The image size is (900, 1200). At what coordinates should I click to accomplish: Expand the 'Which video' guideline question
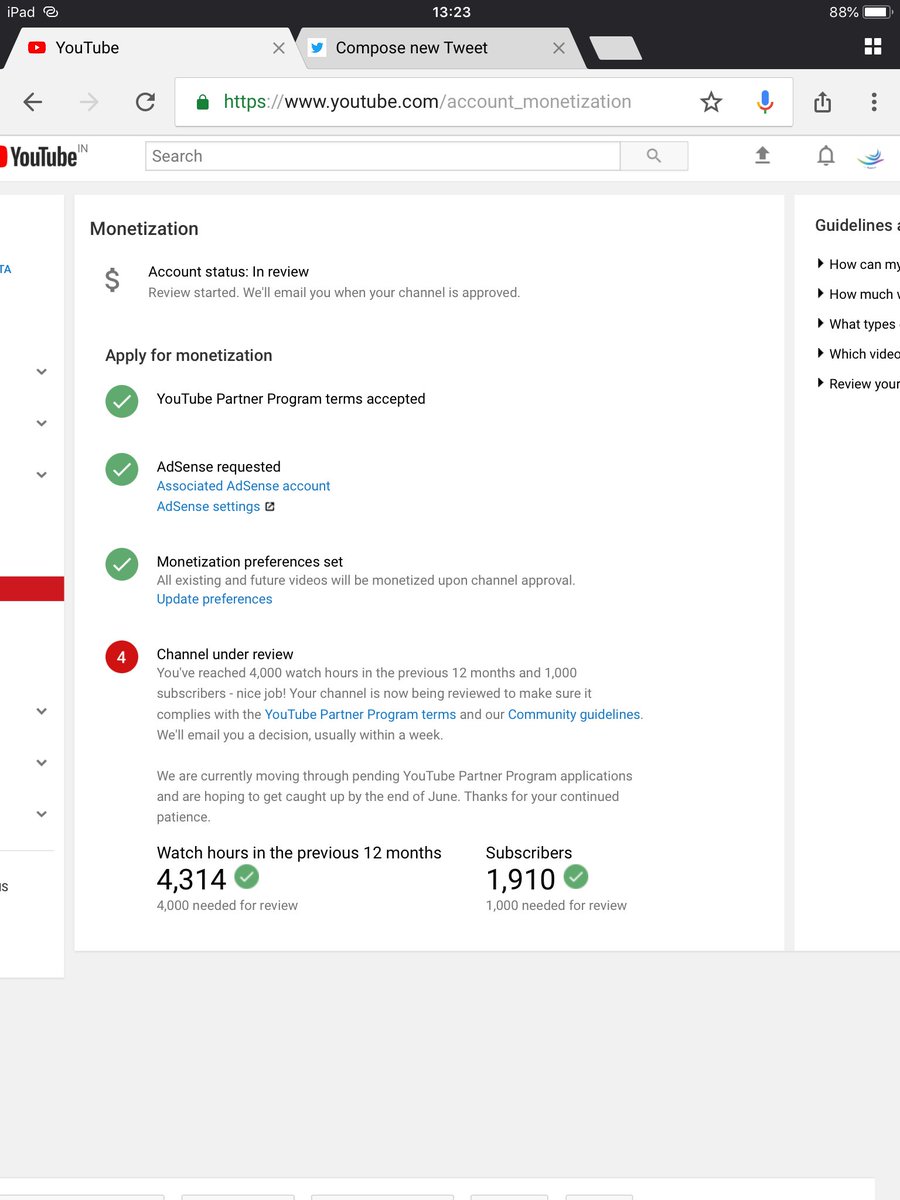(x=858, y=354)
